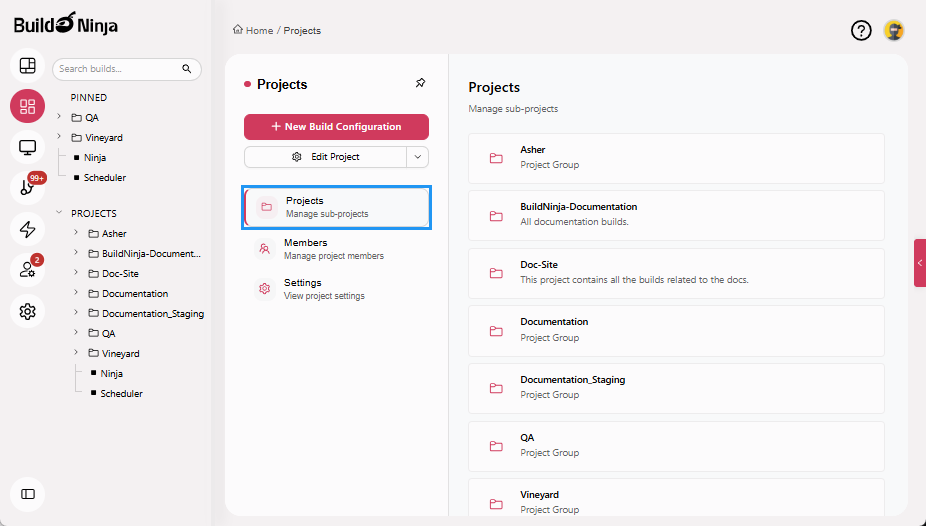The width and height of the screenshot is (926, 526).
Task: Open the help question mark icon
Action: click(x=861, y=30)
